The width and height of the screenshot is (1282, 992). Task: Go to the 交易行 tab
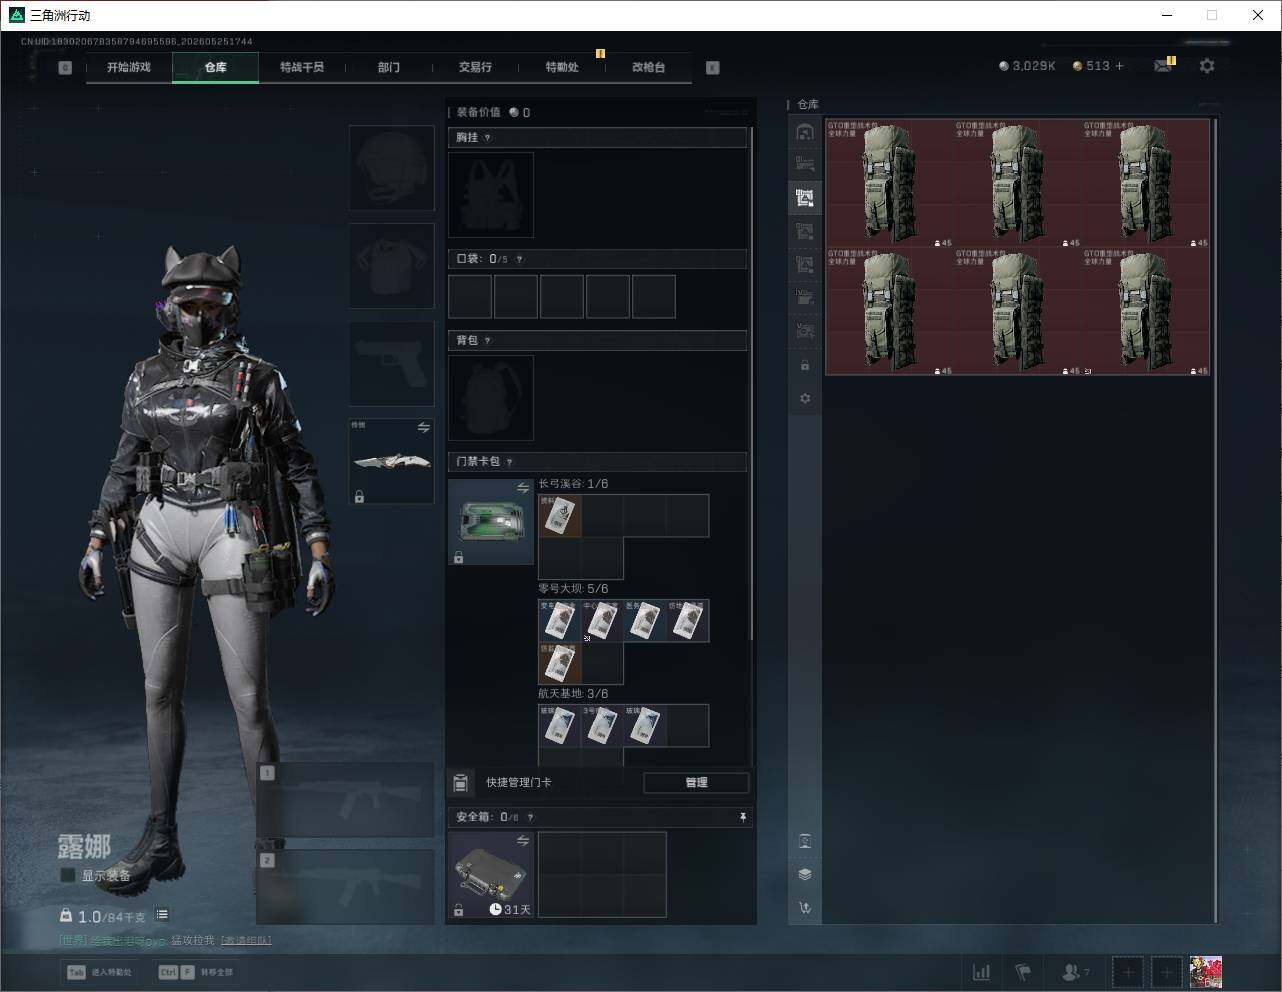(x=475, y=67)
